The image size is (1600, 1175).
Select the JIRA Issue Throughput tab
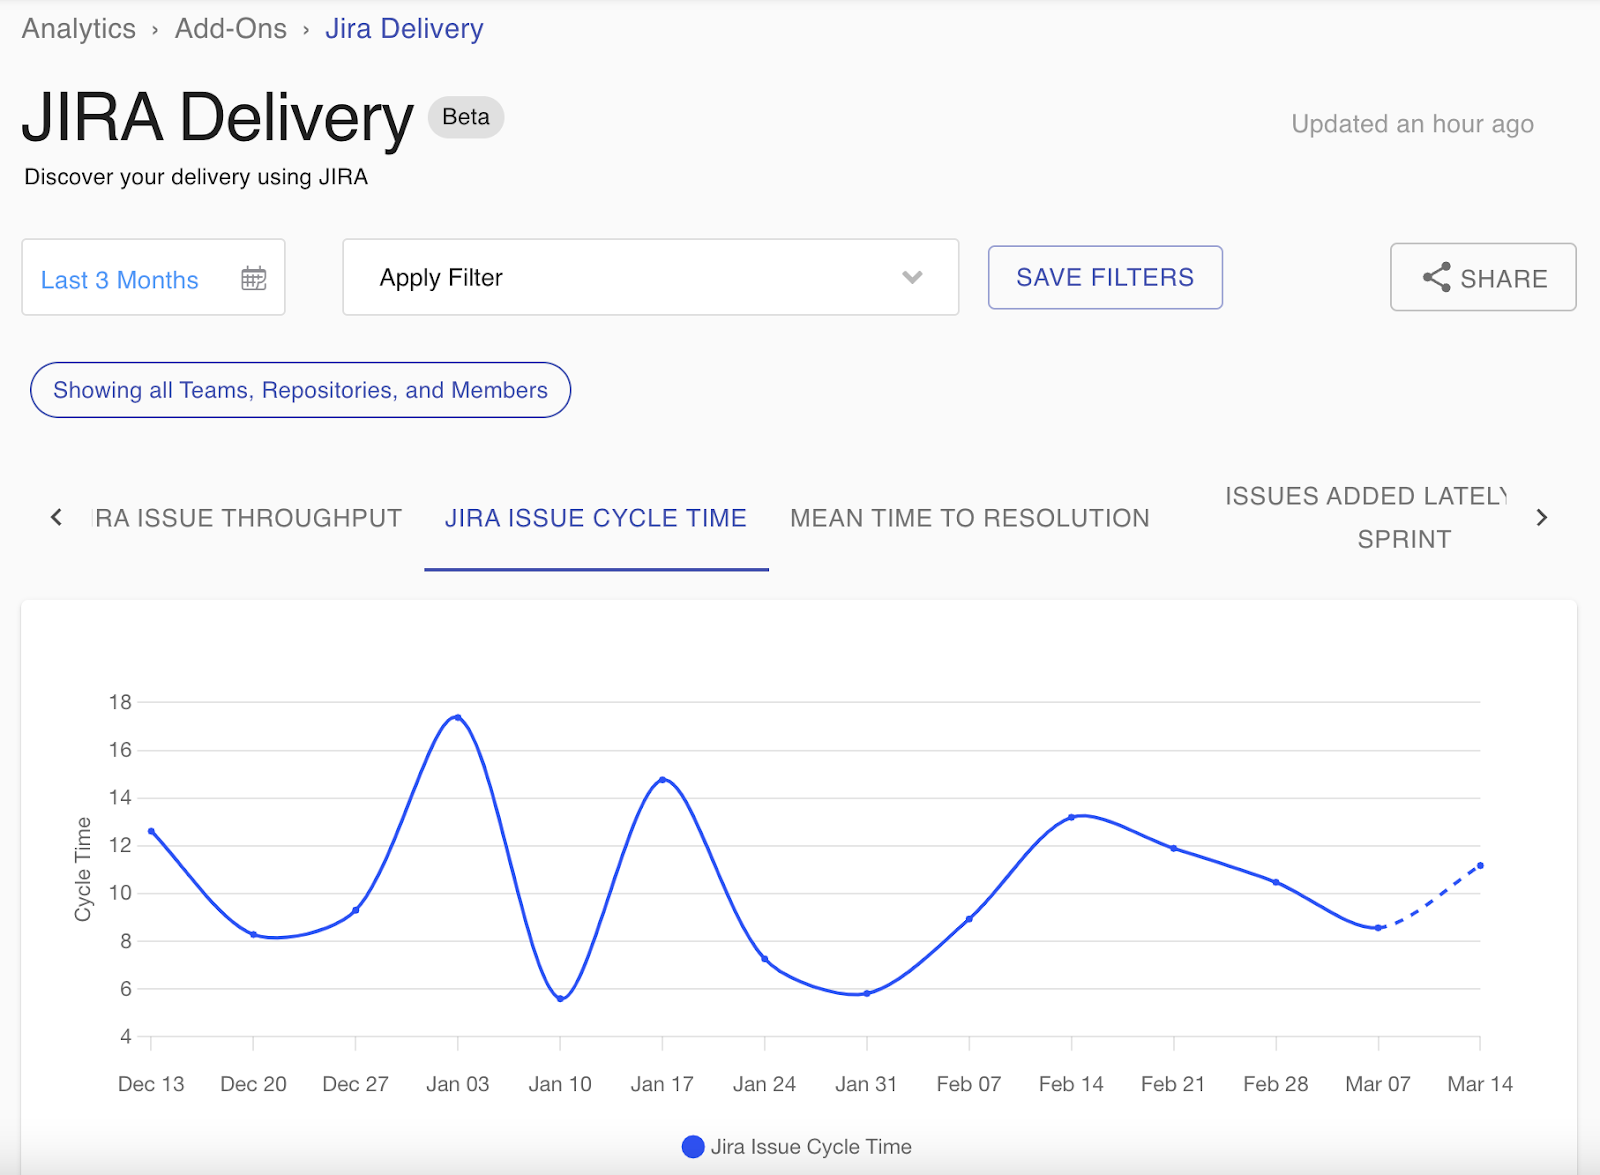pyautogui.click(x=247, y=518)
